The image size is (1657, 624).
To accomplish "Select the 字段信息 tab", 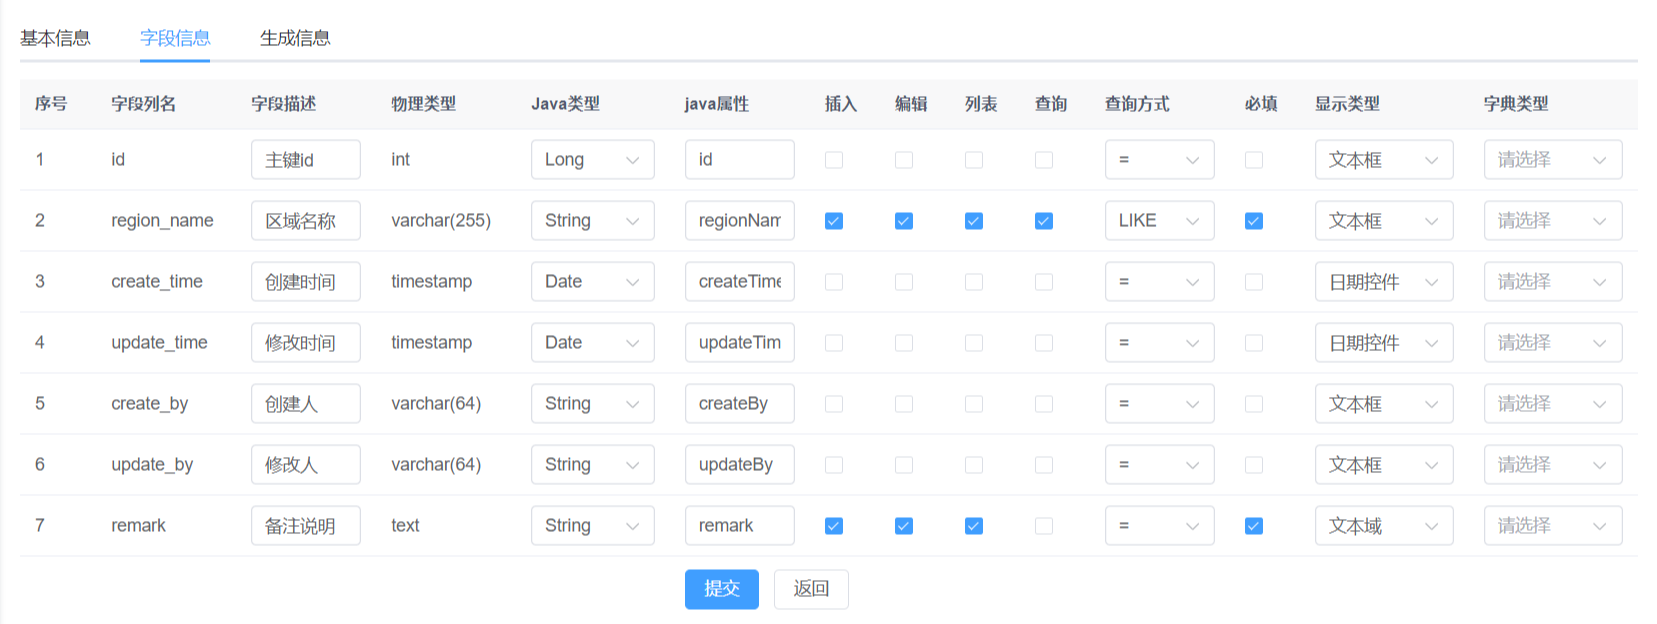I will 175,38.
